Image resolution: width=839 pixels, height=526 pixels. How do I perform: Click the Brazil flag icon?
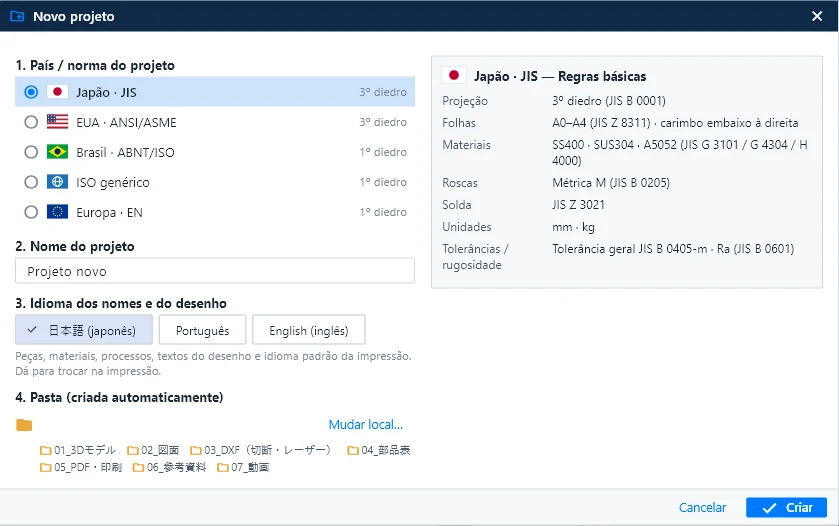(x=57, y=152)
